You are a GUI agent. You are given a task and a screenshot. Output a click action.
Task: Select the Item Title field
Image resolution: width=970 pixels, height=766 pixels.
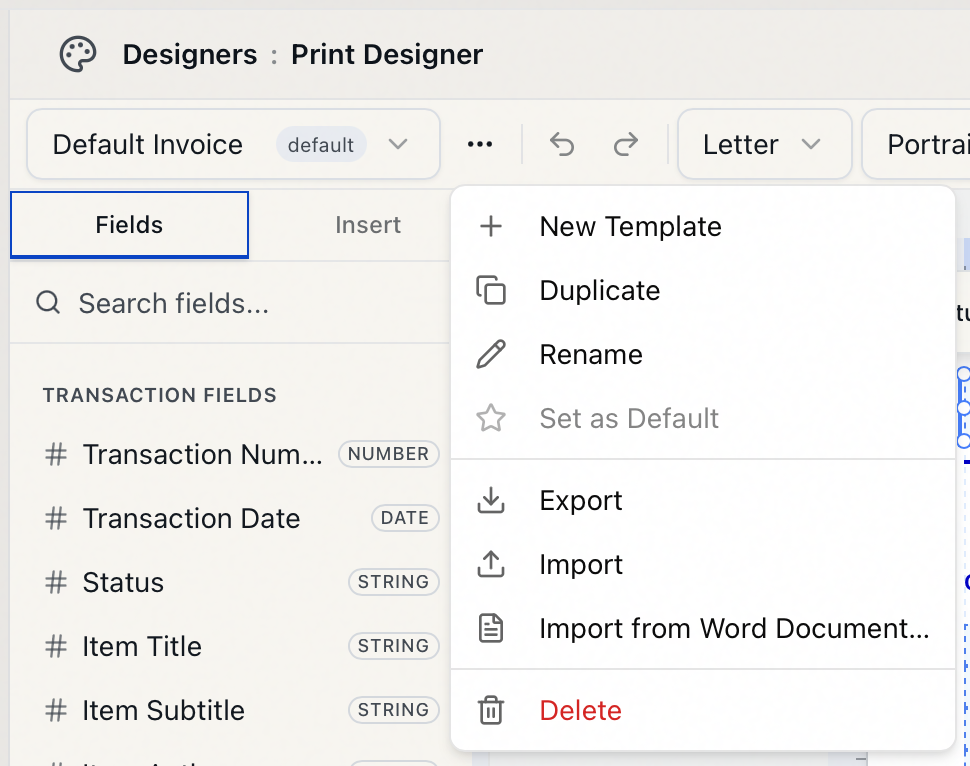pos(241,646)
